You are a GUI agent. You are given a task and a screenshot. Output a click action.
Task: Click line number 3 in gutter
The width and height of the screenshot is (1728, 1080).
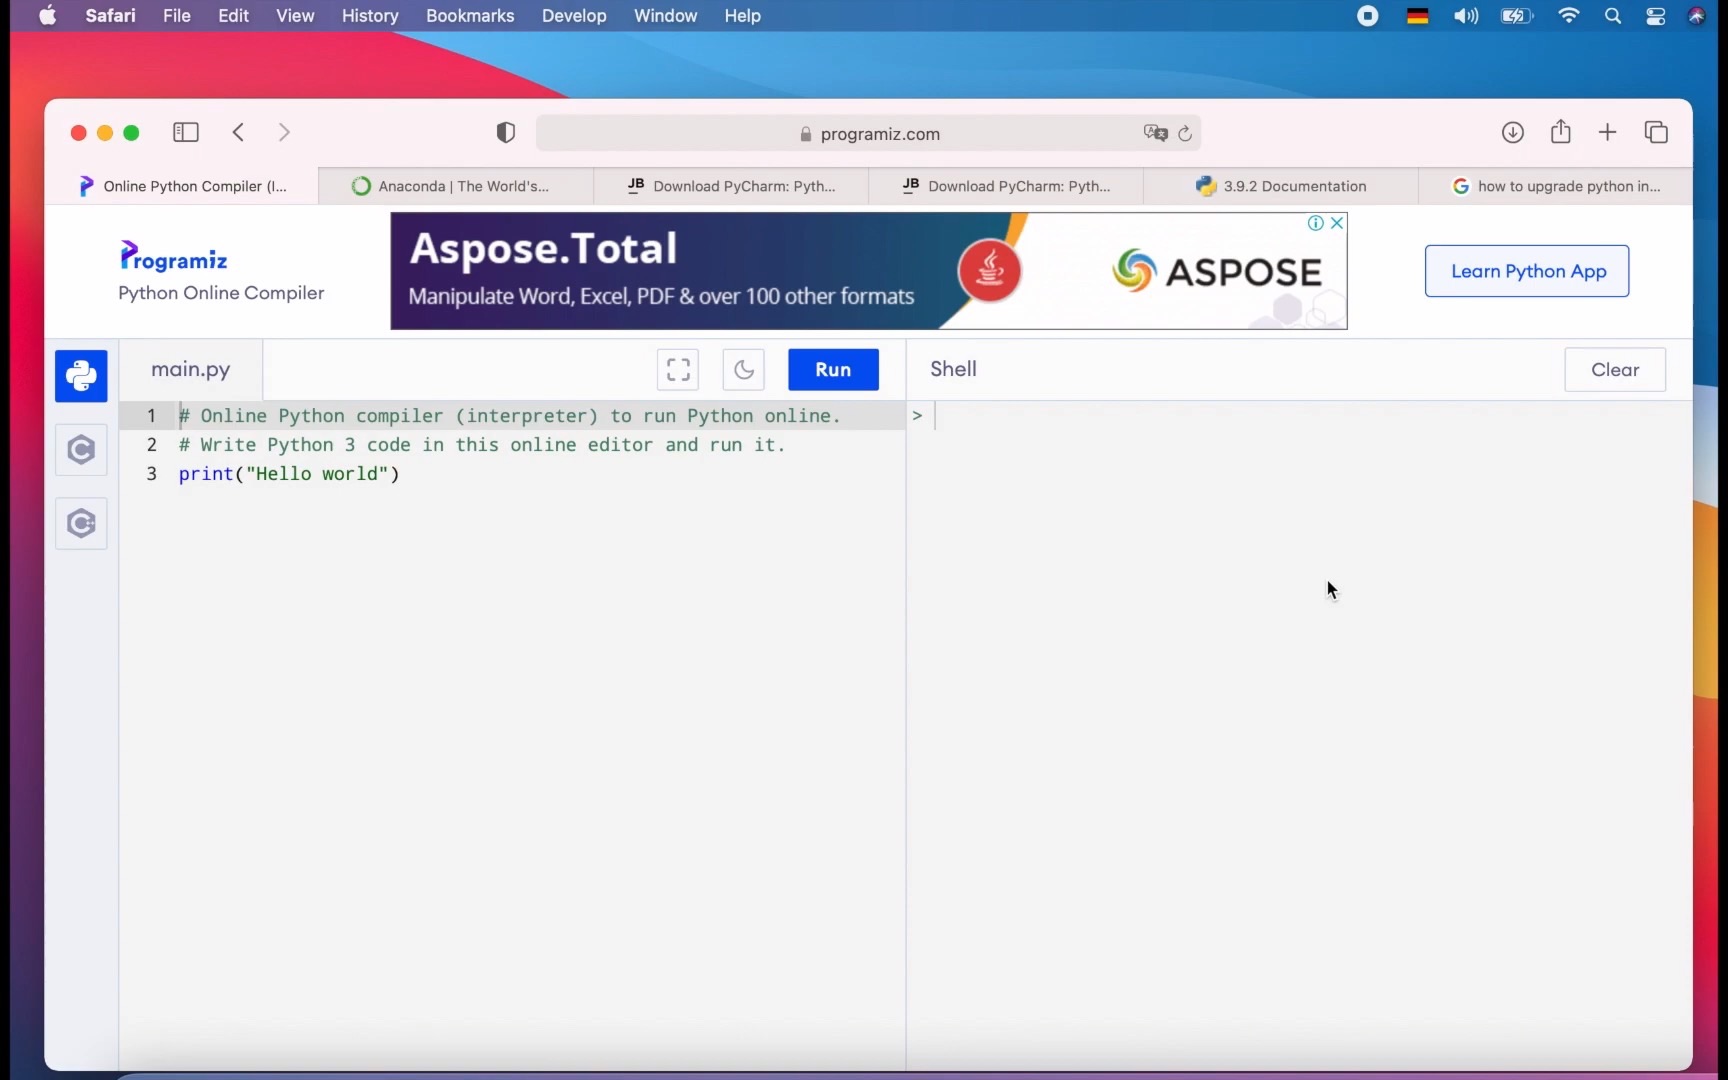pyautogui.click(x=152, y=474)
